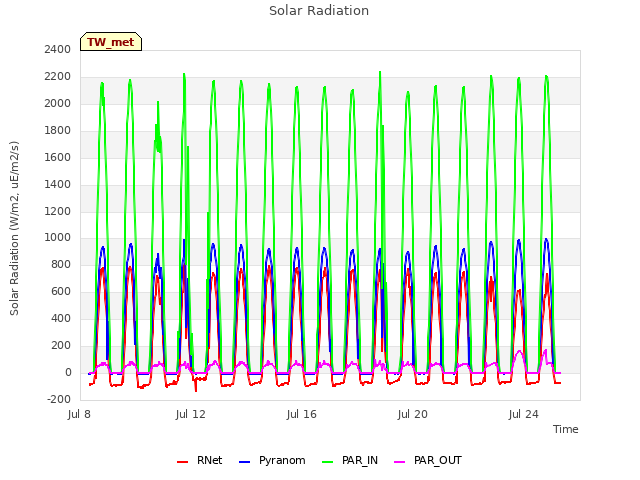Click the 1400 y-axis tick label
The height and width of the screenshot is (480, 640).
58,184
